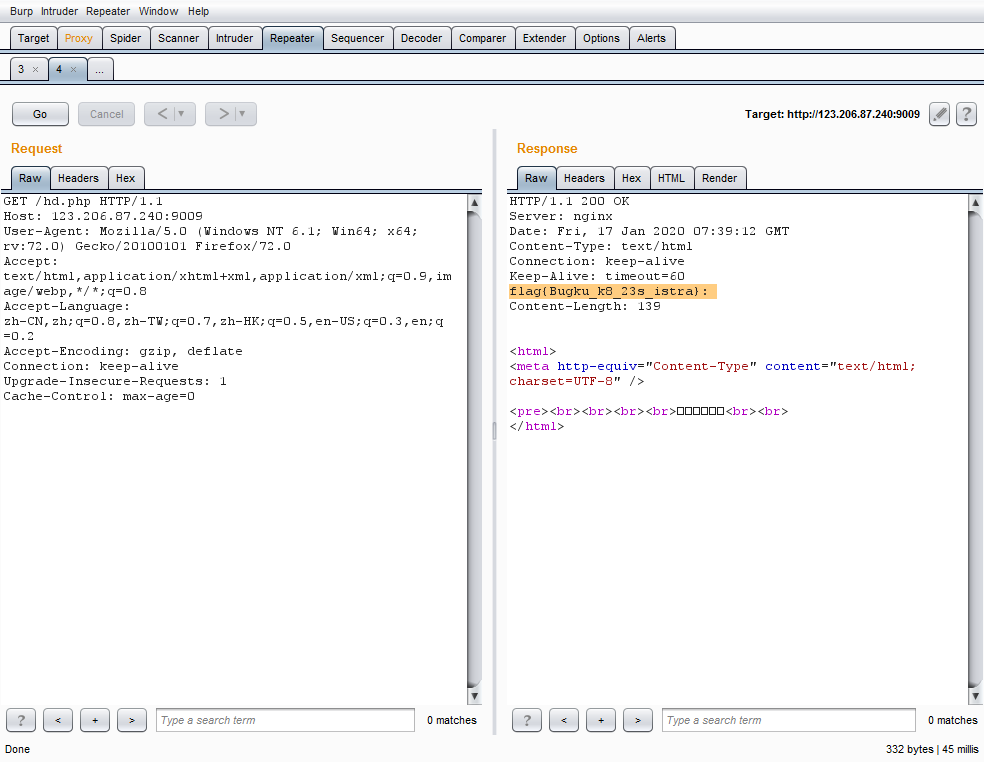
Task: Close Repeater tab 4
Action: coord(73,70)
